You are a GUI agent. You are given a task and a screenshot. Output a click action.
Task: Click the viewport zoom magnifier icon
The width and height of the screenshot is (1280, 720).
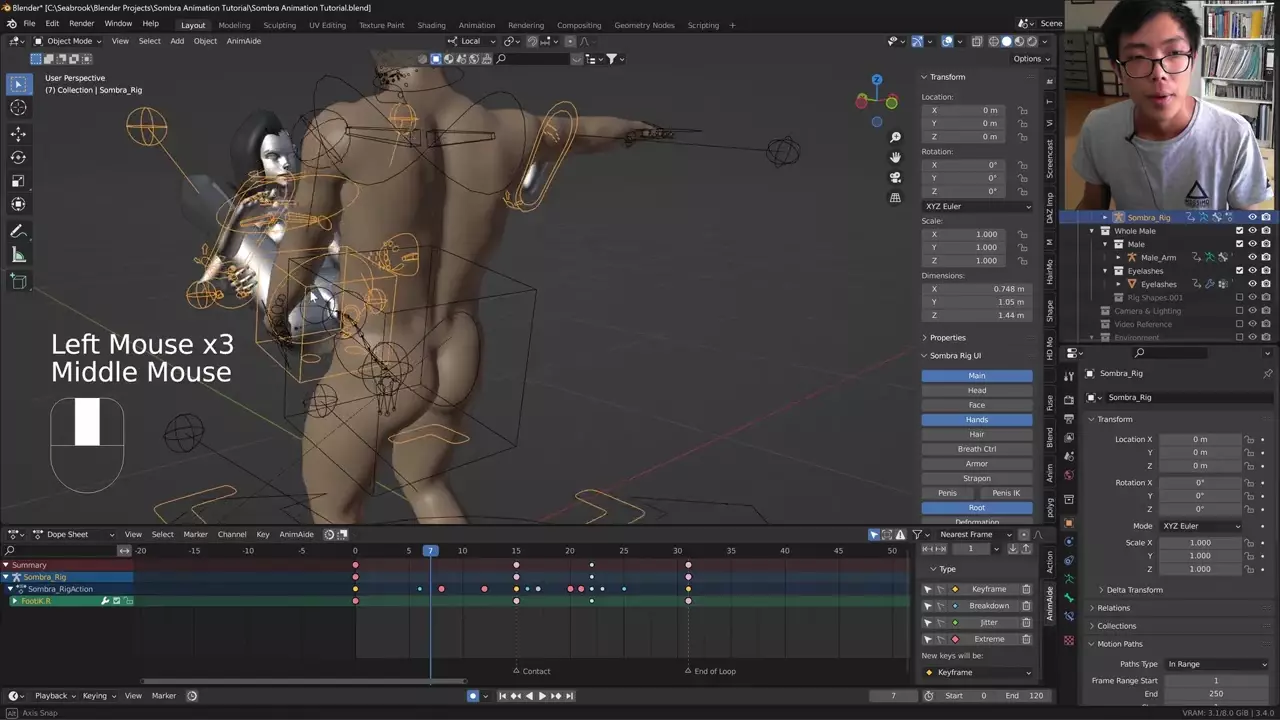click(895, 137)
